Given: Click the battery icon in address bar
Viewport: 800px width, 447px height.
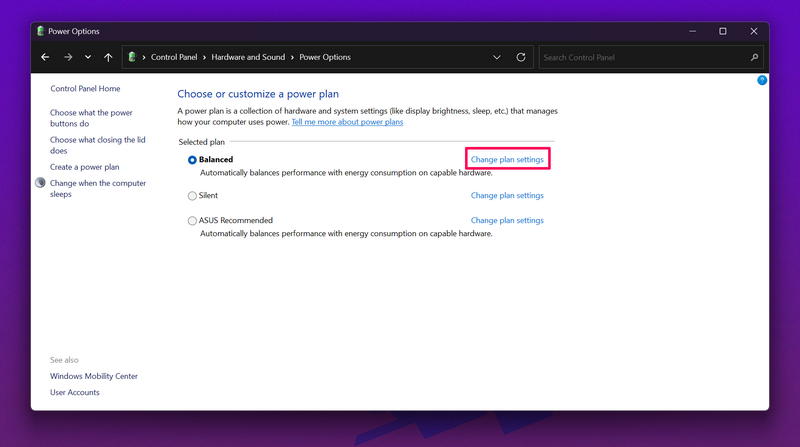Looking at the screenshot, I should click(132, 58).
